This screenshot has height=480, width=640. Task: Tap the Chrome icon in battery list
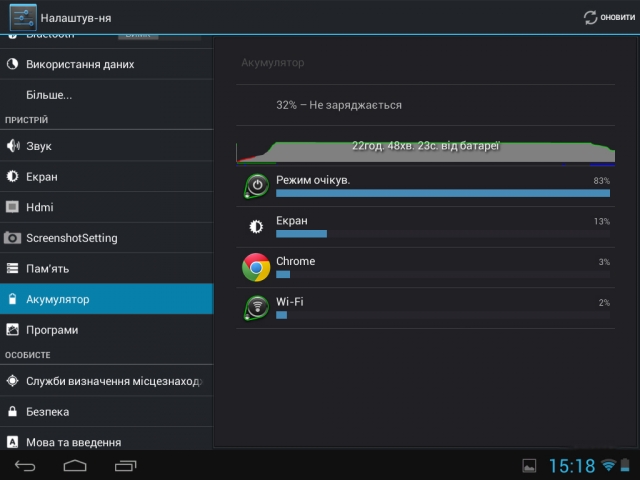click(256, 267)
